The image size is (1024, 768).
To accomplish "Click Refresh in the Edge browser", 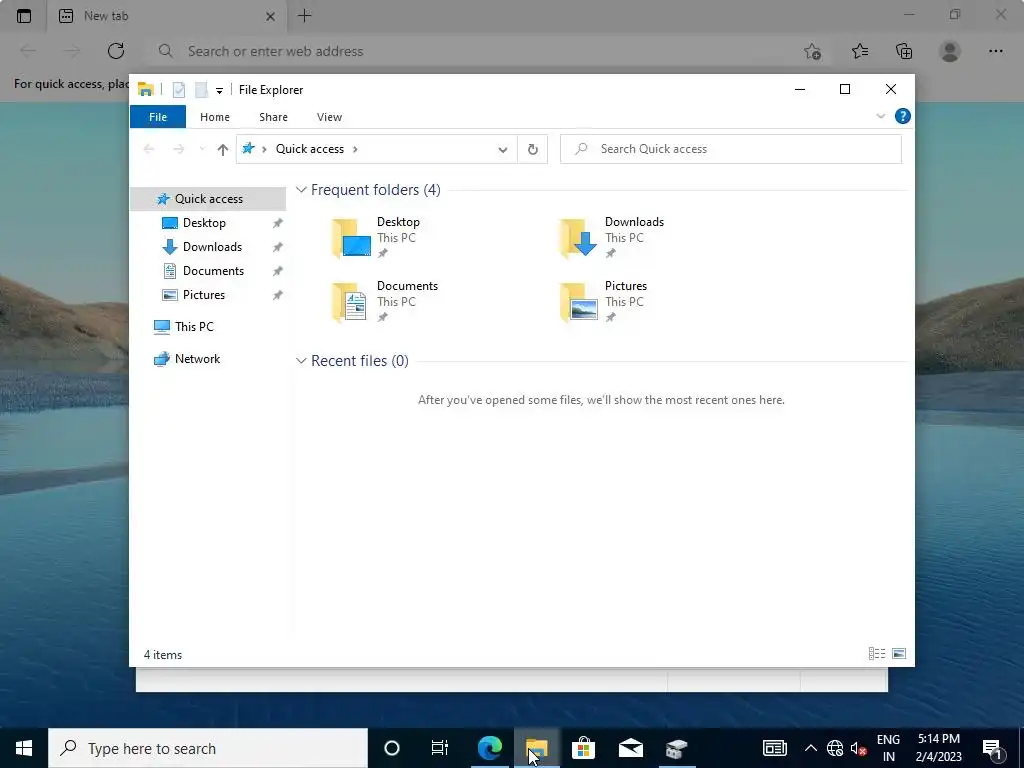I will [x=116, y=51].
